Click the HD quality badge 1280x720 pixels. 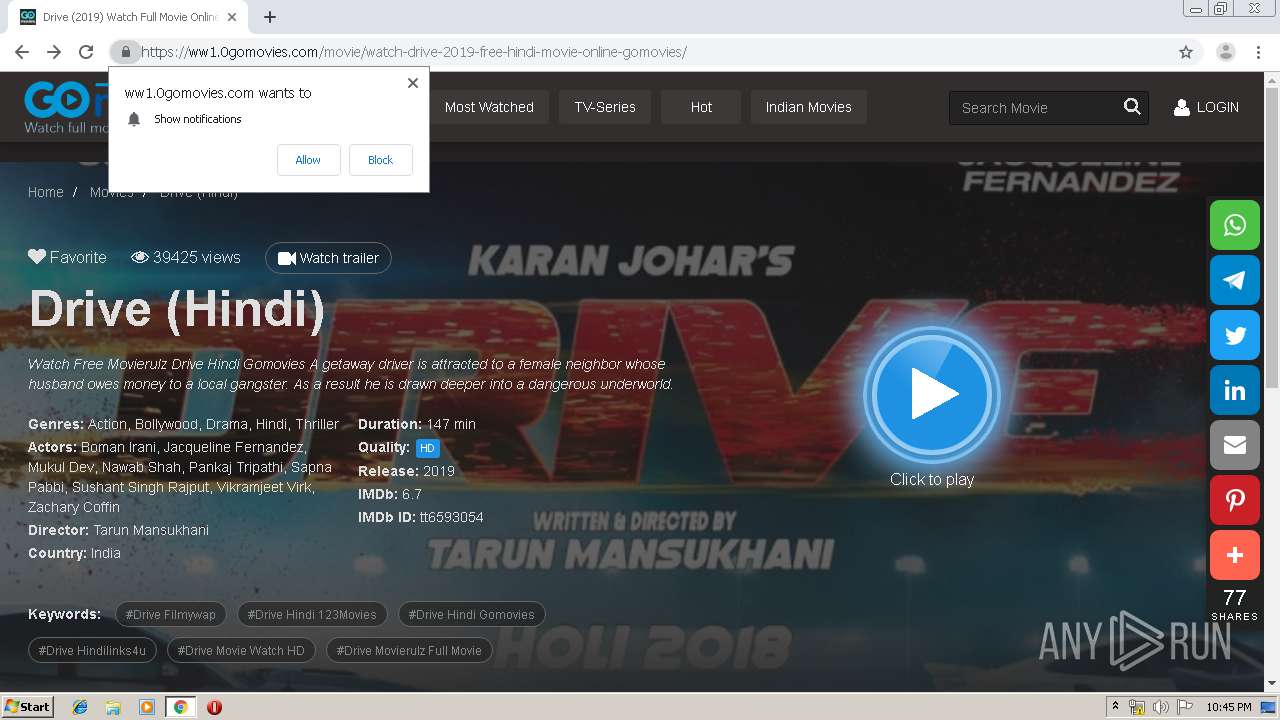(x=427, y=448)
